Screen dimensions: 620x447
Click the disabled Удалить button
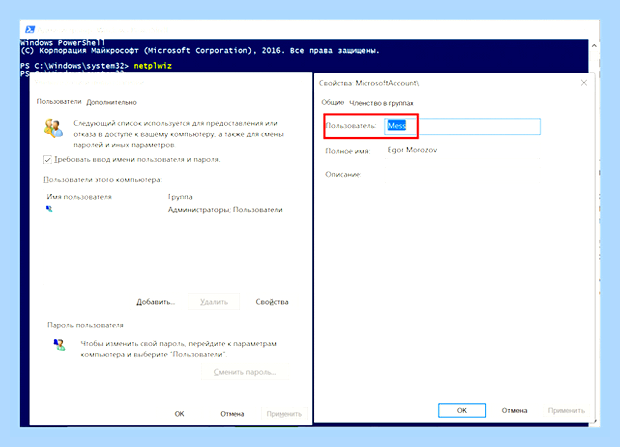214,302
